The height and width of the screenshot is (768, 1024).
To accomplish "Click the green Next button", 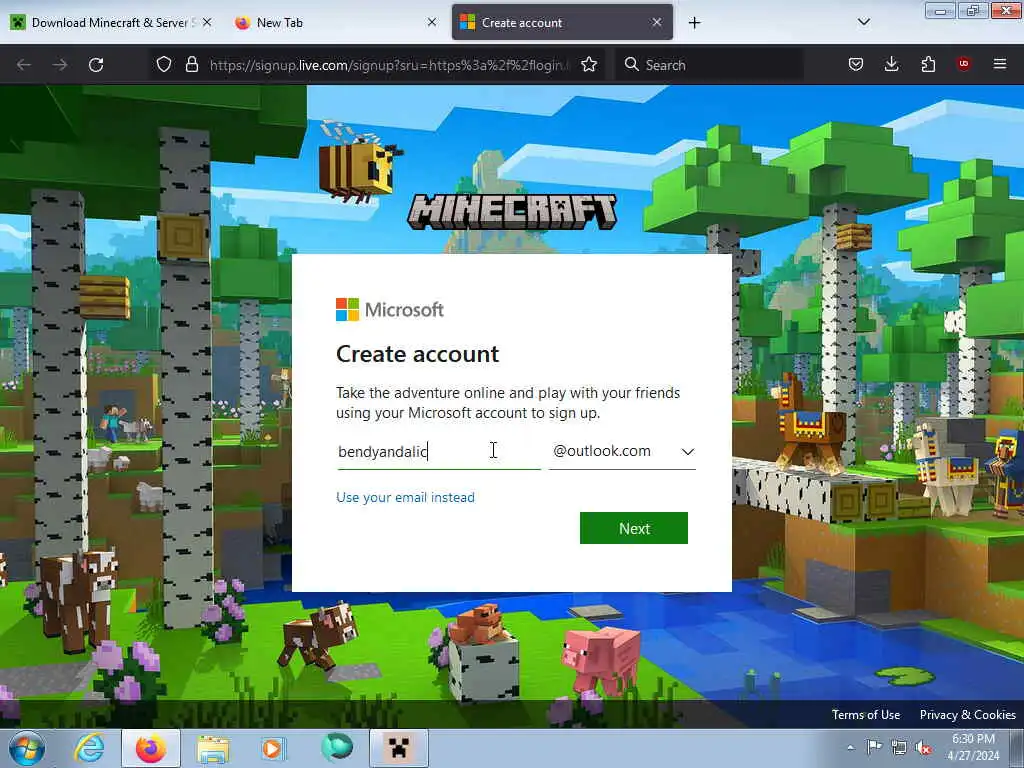I will 633,528.
